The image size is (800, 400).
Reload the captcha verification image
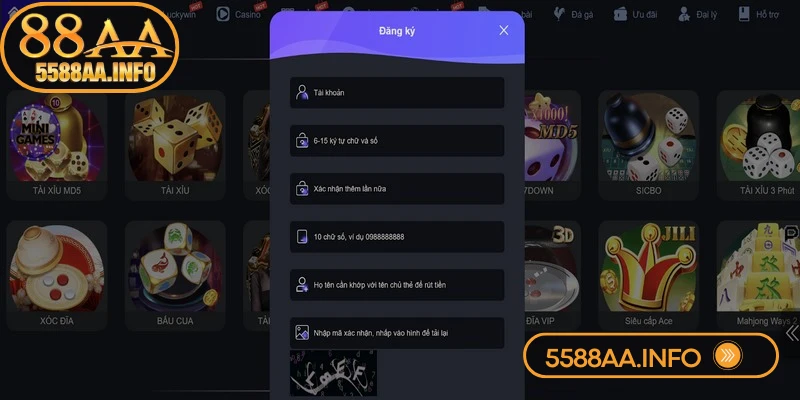click(333, 373)
